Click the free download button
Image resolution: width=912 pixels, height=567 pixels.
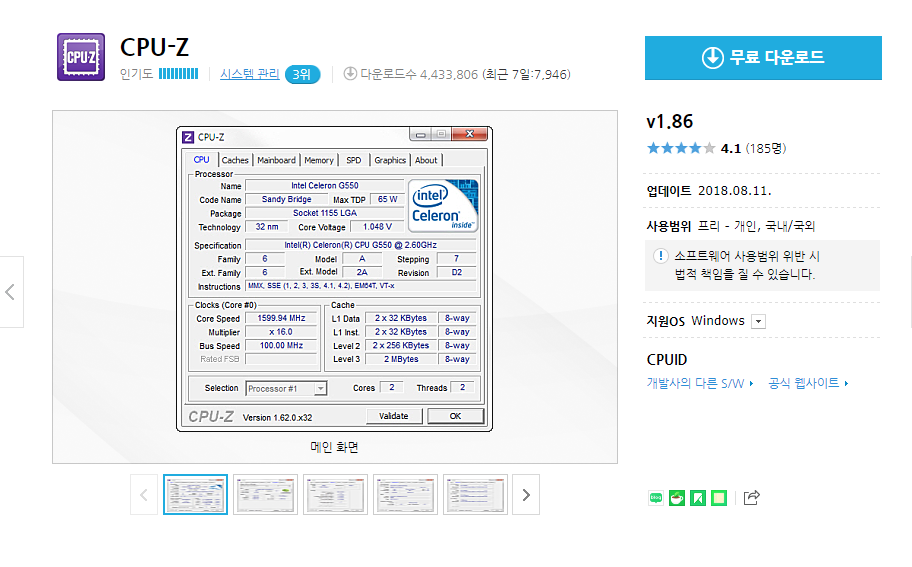[763, 58]
